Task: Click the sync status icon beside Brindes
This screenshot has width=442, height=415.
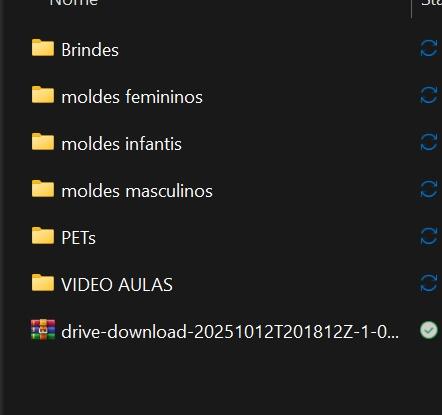Action: (x=429, y=49)
